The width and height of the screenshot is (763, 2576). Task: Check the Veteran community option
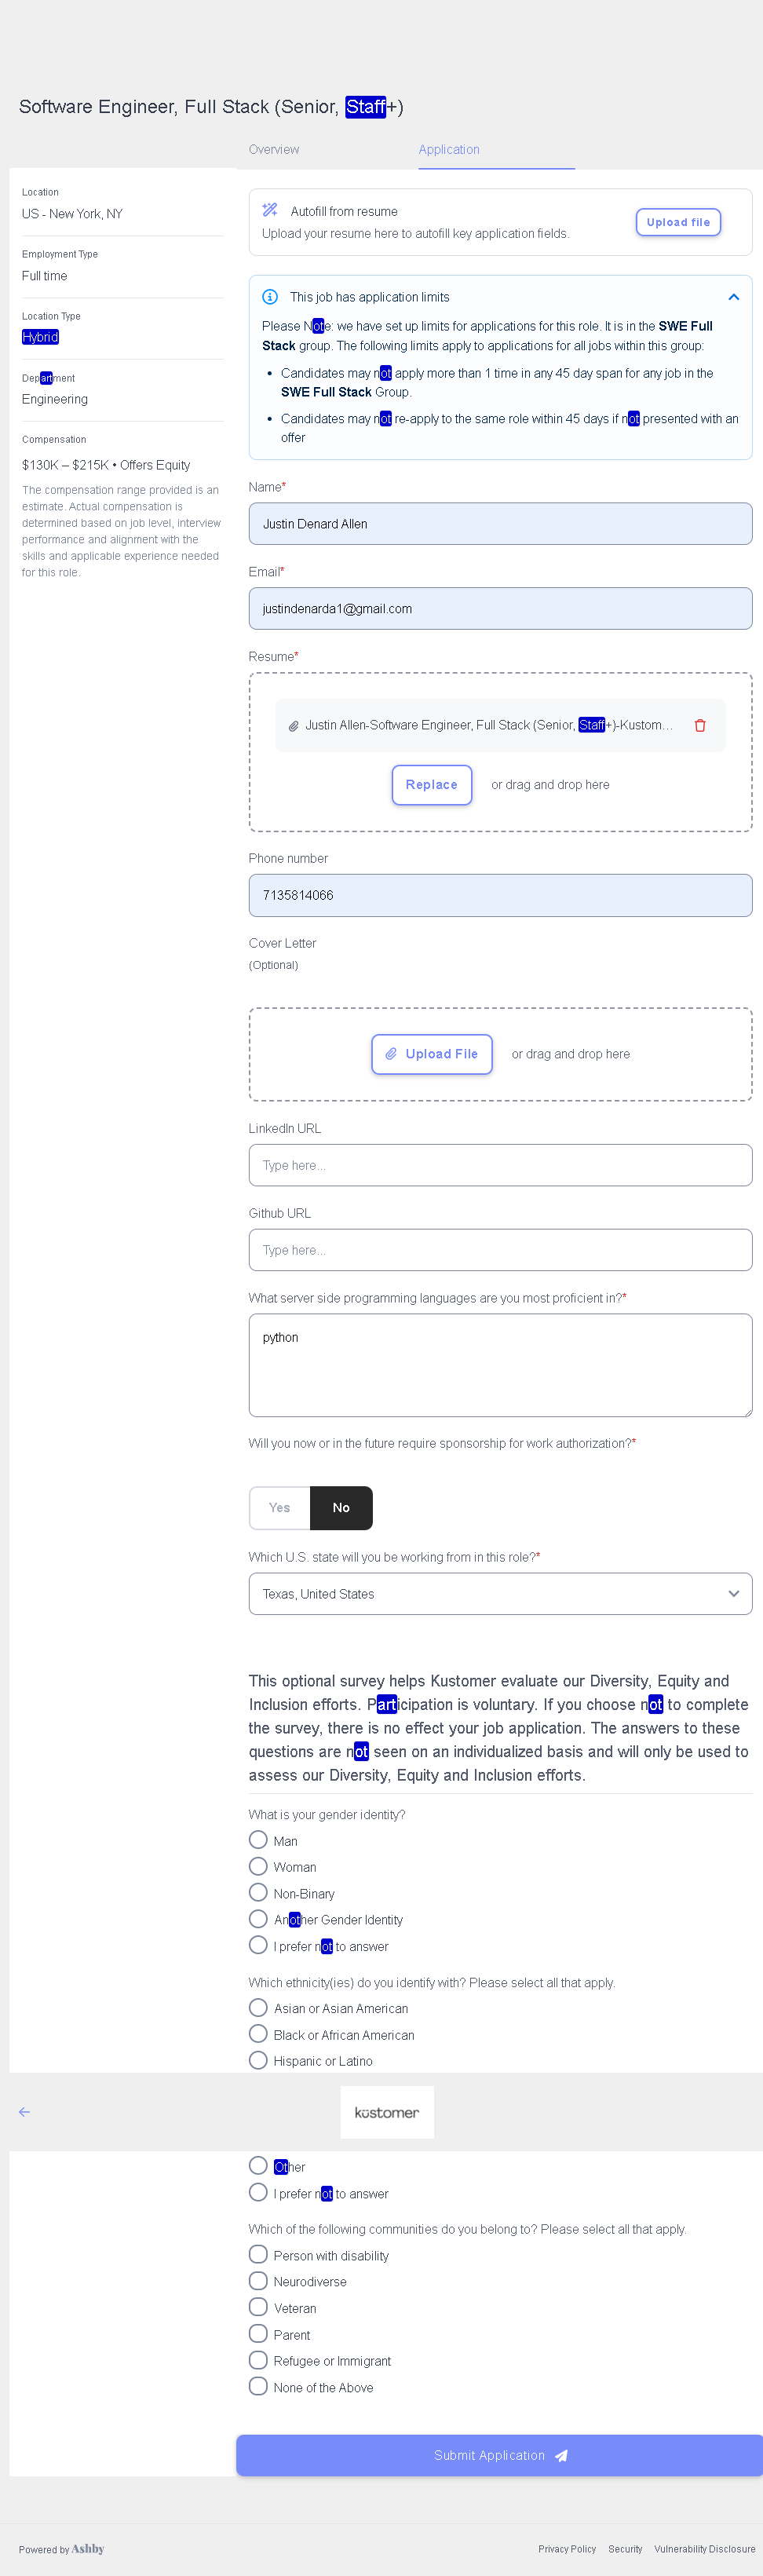pos(258,2307)
